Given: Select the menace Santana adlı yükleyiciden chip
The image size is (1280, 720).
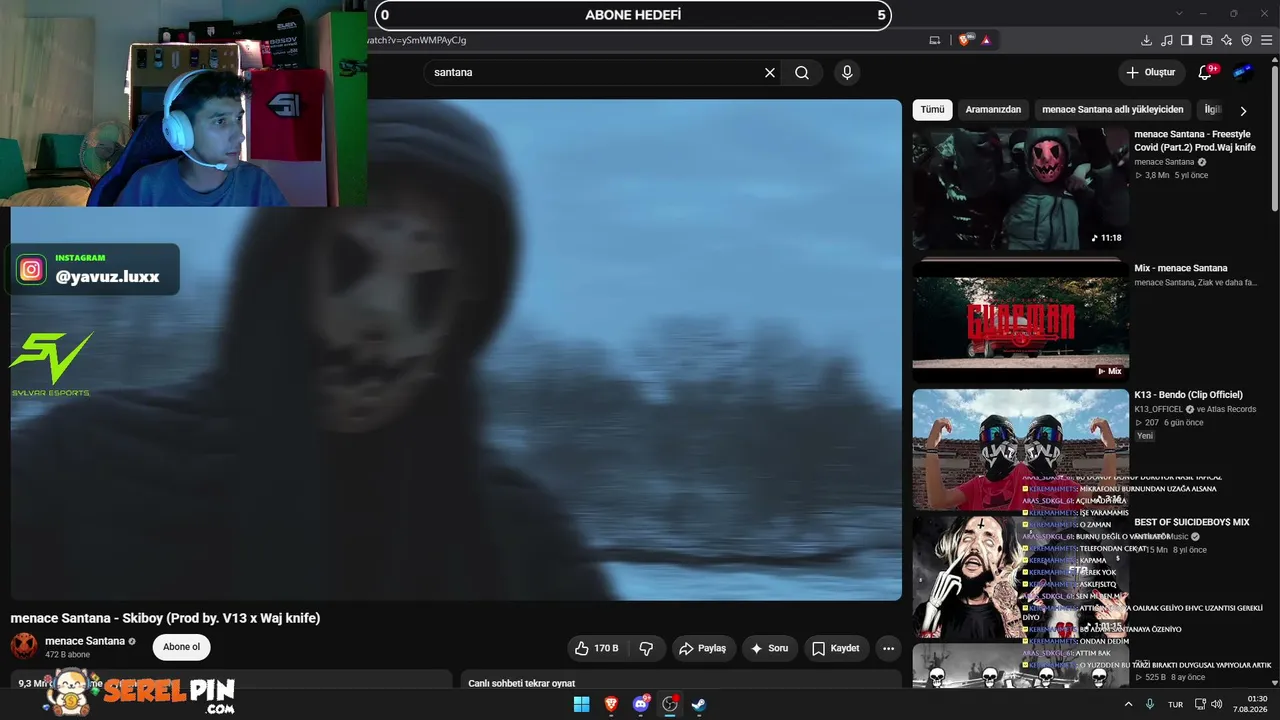Looking at the screenshot, I should pos(1112,110).
